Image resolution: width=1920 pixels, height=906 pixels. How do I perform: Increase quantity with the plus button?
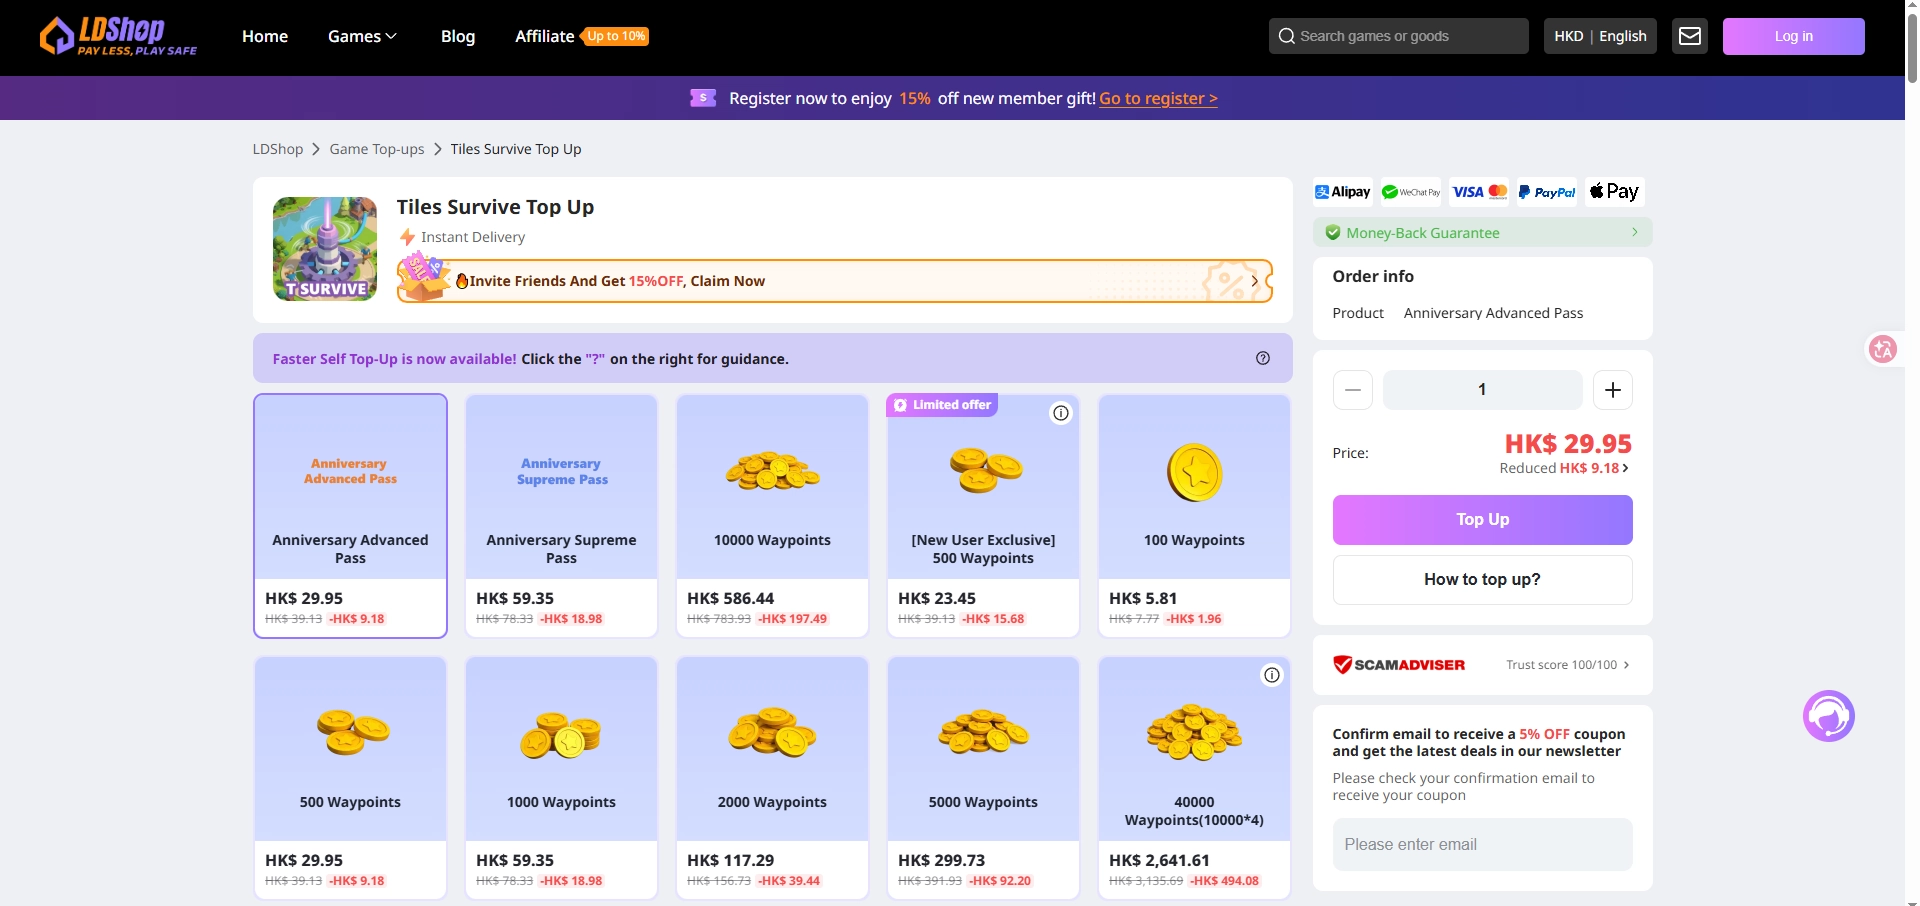(x=1613, y=390)
